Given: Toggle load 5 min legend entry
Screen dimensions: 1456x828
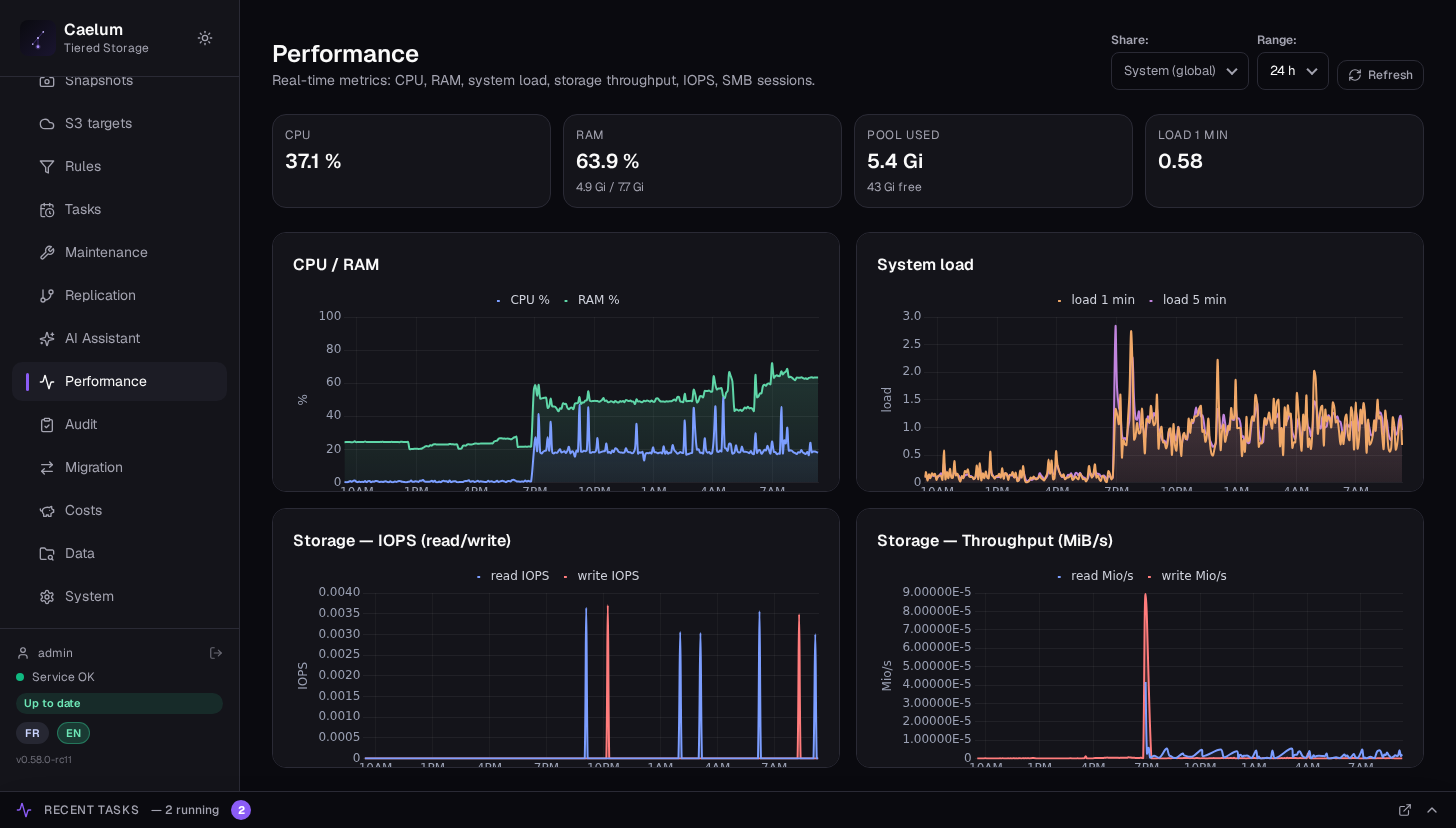Looking at the screenshot, I should pos(1188,300).
